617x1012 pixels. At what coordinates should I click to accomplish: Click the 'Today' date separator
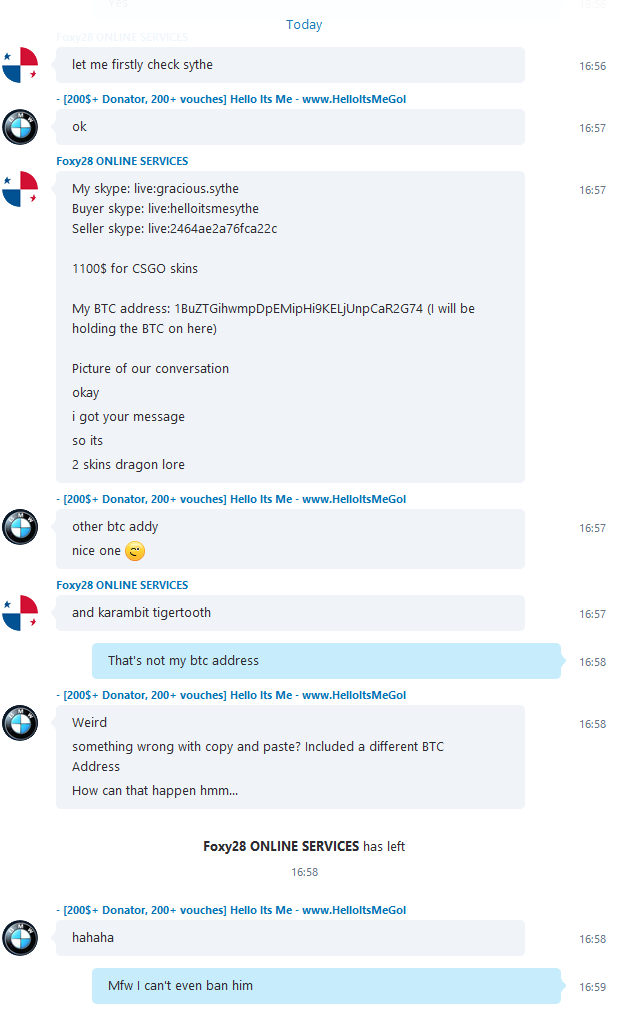304,25
